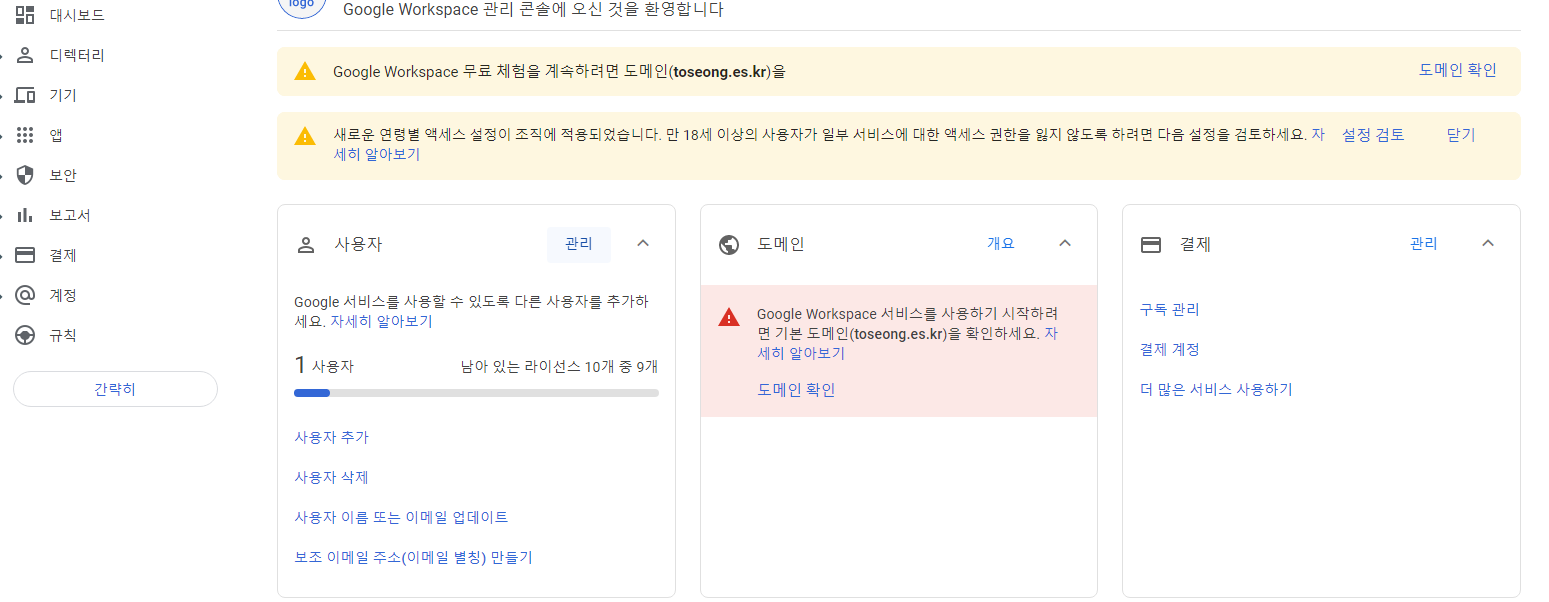Click the '1 사용자' count text
This screenshot has width=1549, height=602.
click(x=324, y=366)
